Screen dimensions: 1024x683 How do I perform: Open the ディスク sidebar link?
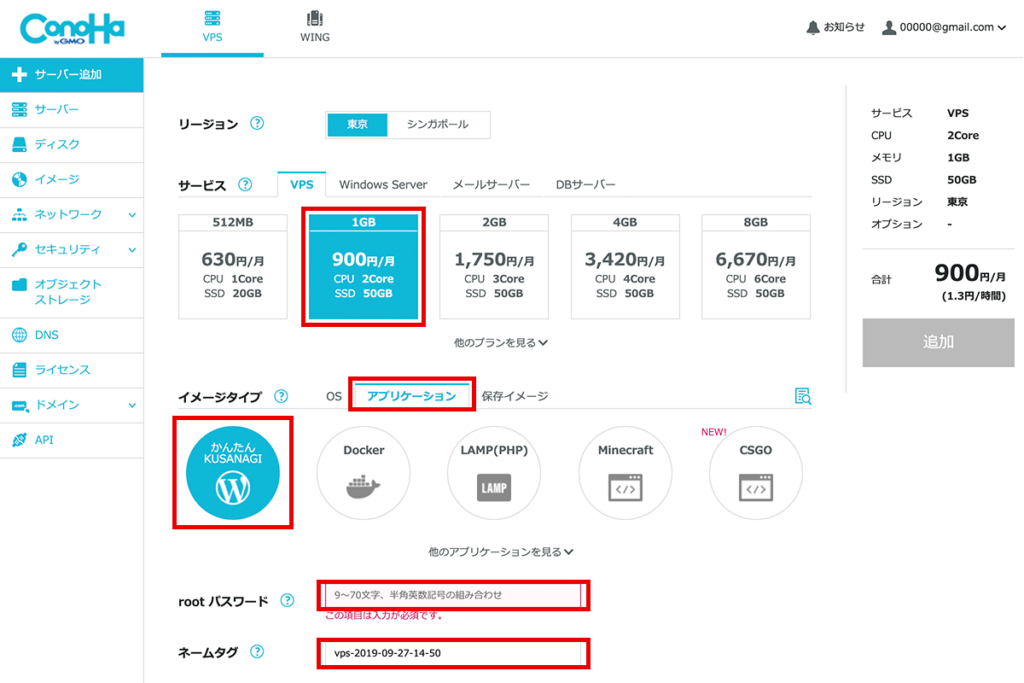click(72, 144)
